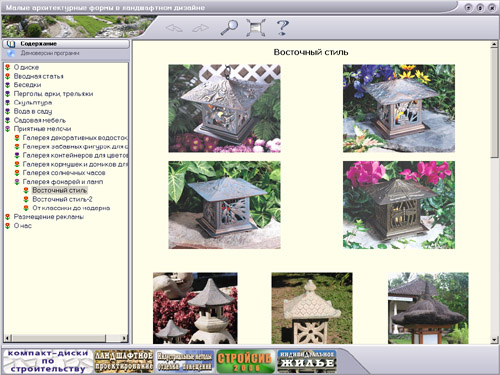Click the carved stone lantern on grass photo
Image resolution: width=500 pixels, height=375 pixels.
[312, 308]
